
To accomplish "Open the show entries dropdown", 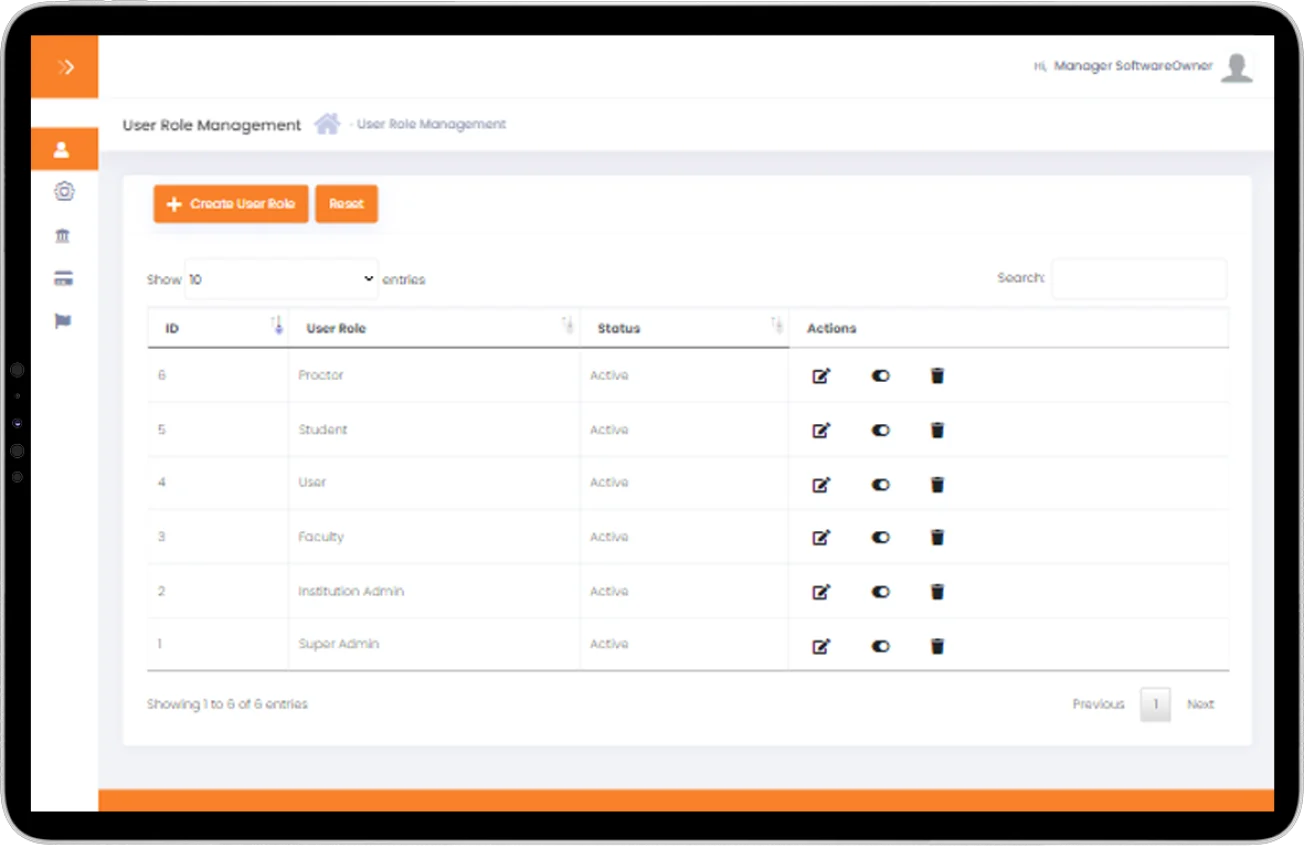I will (x=281, y=280).
